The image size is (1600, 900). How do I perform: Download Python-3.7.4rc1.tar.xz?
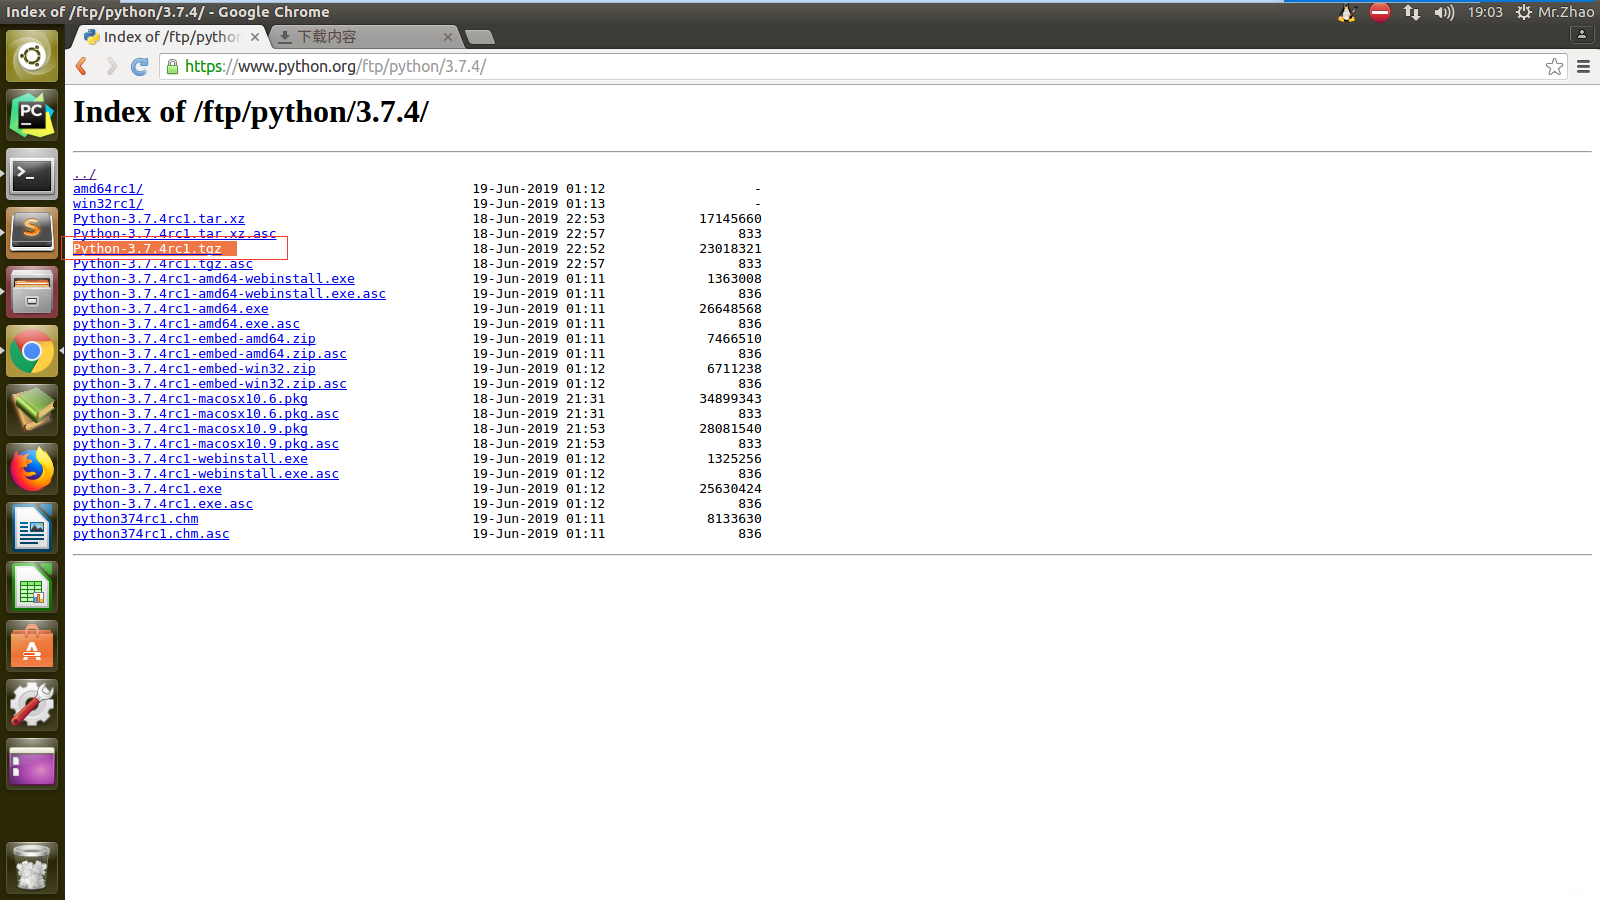(x=159, y=219)
